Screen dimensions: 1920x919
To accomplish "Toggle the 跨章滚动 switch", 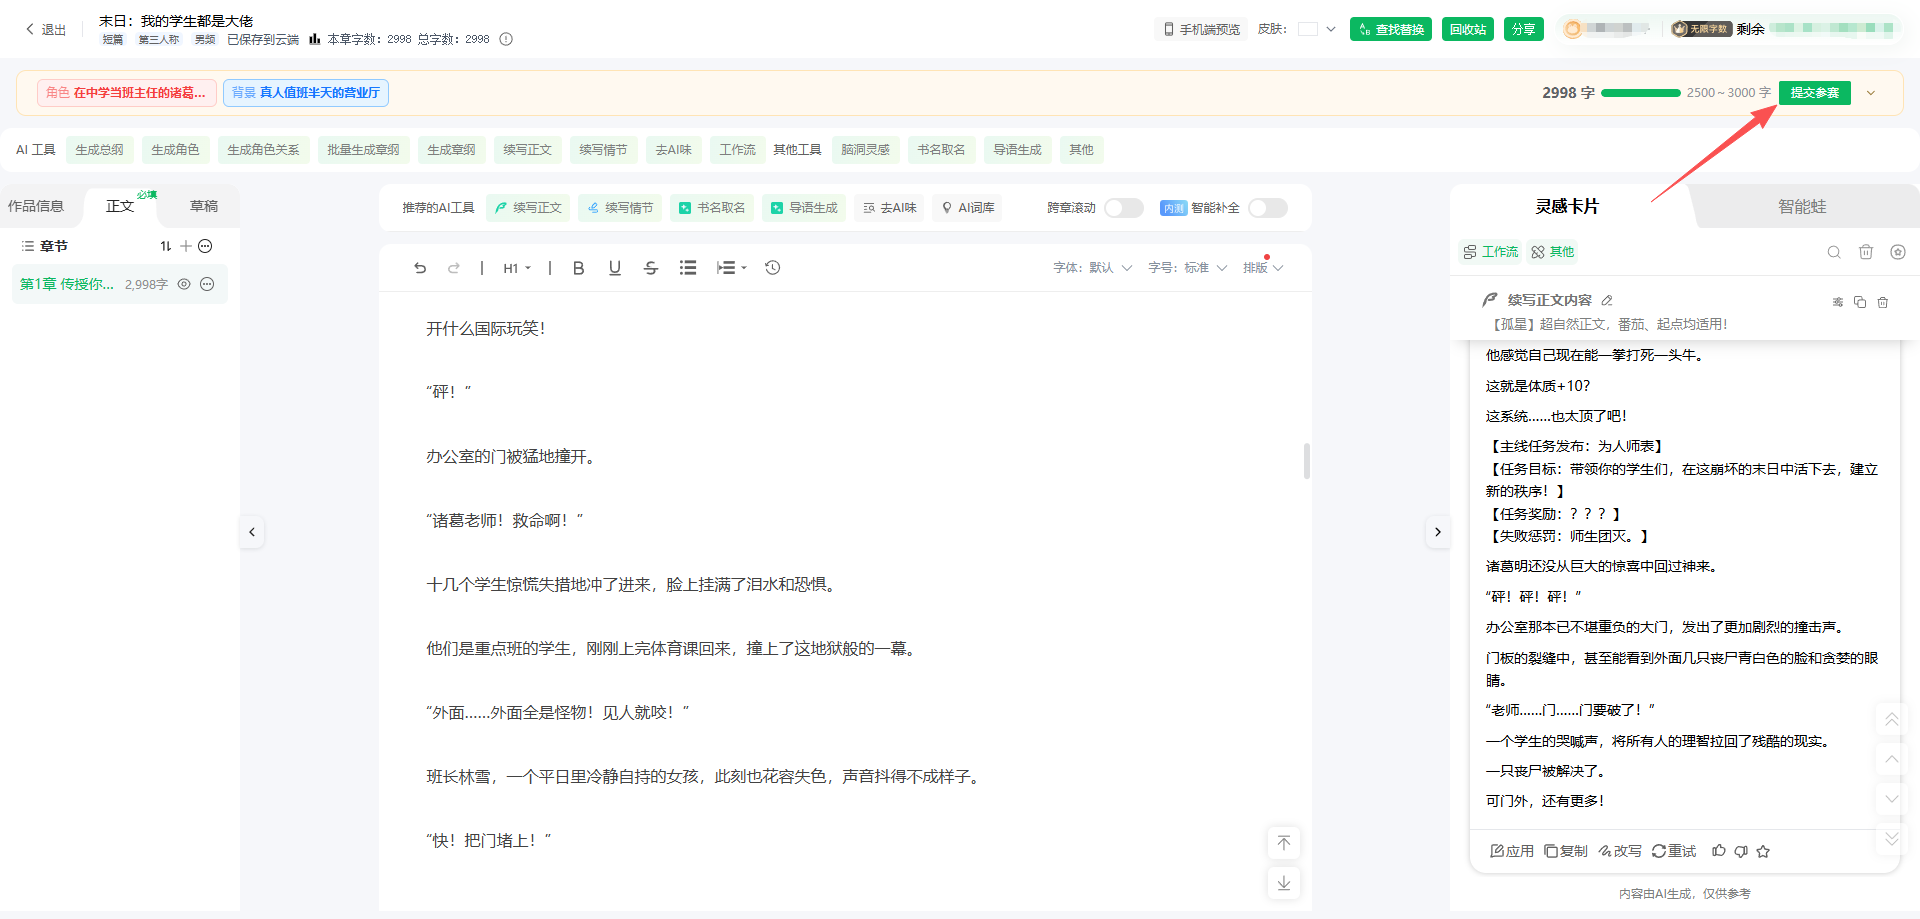I will click(1124, 208).
